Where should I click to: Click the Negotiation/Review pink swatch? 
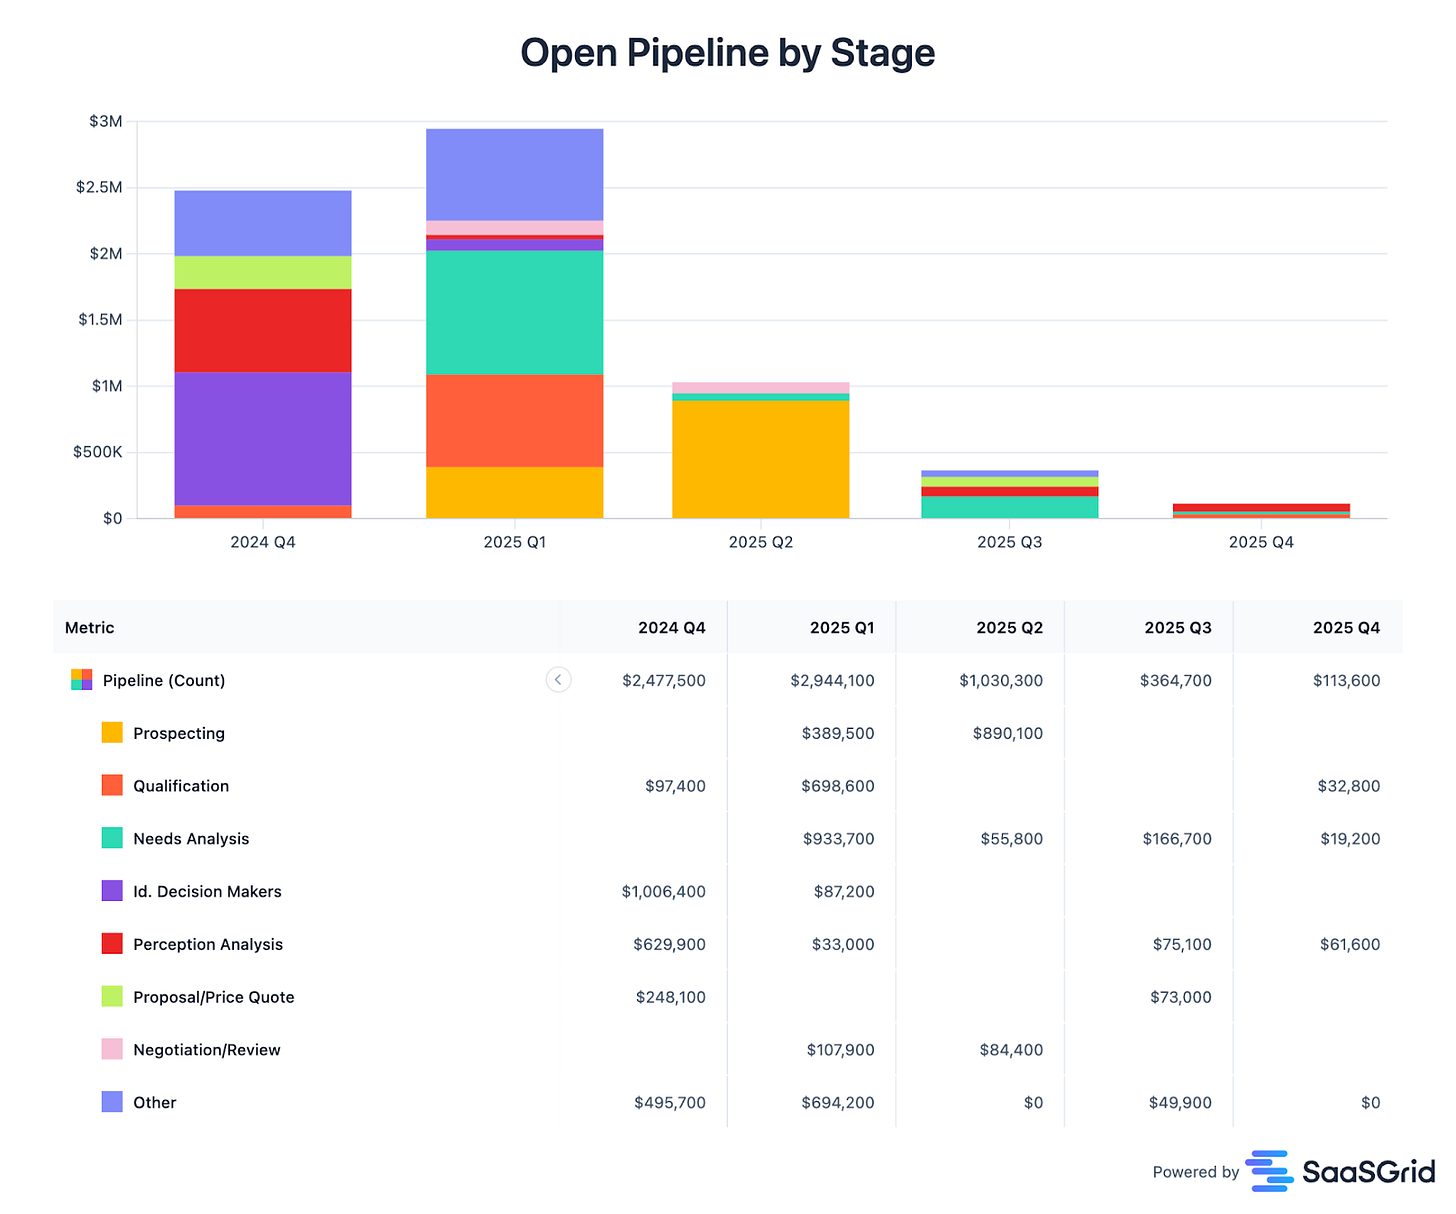click(111, 1049)
